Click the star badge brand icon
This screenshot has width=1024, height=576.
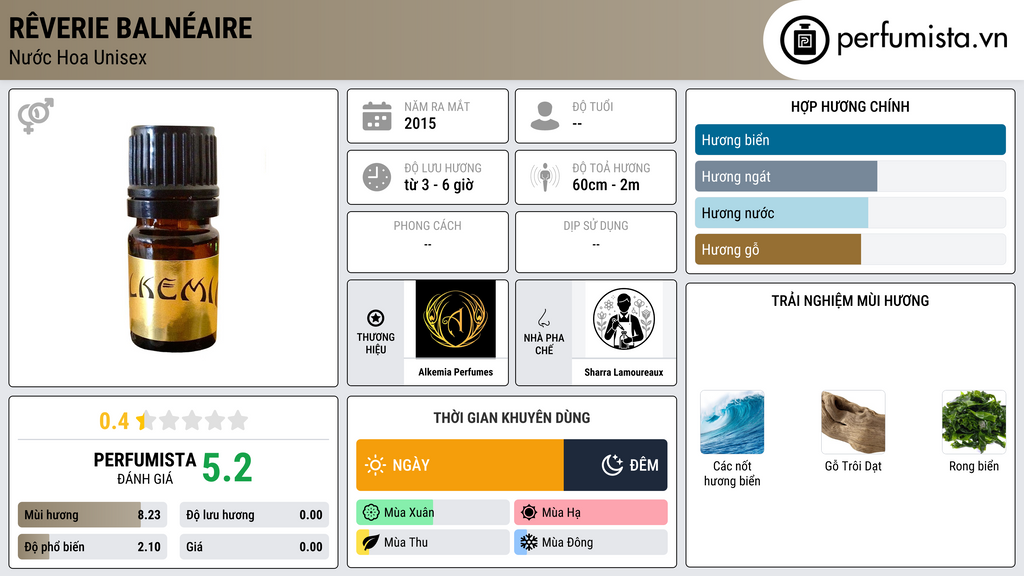[376, 318]
